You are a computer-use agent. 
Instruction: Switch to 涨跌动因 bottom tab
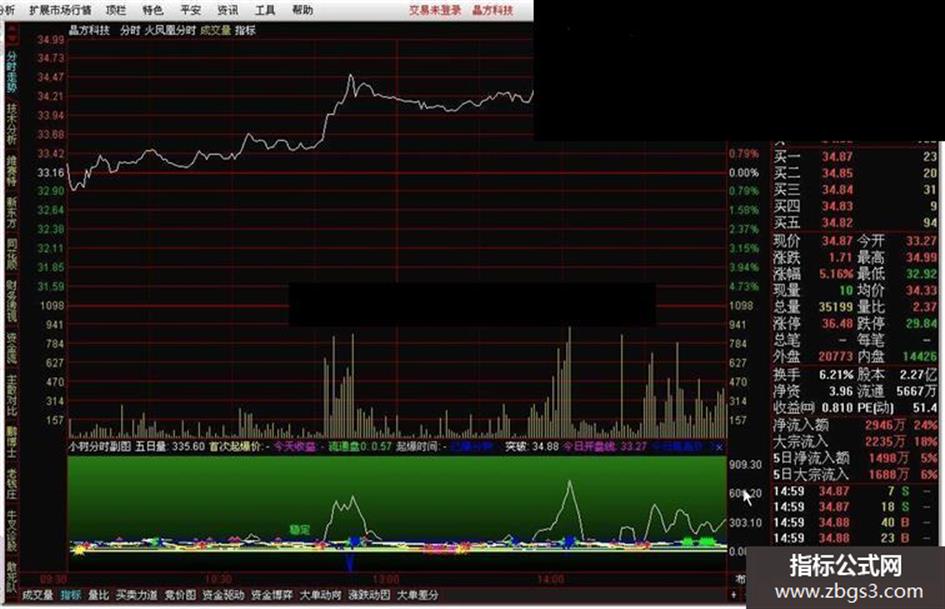pos(369,595)
